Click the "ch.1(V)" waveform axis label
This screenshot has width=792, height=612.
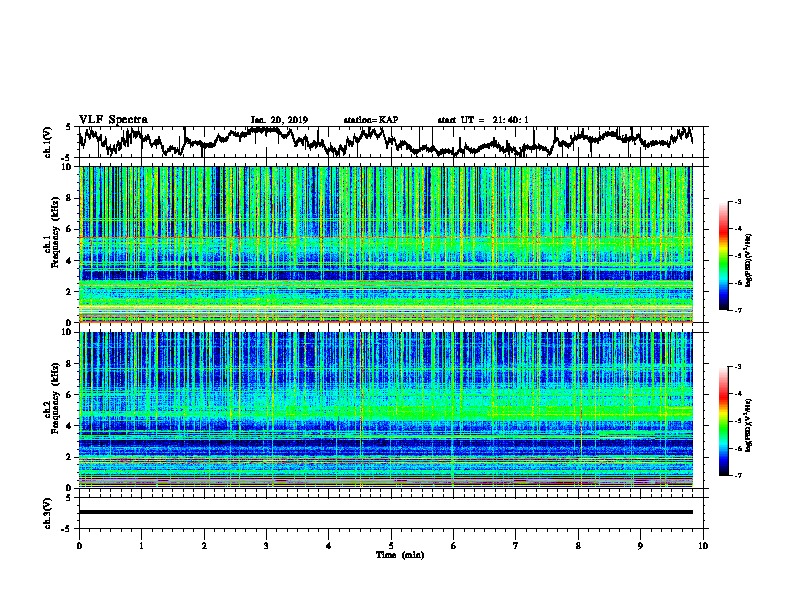(x=48, y=142)
